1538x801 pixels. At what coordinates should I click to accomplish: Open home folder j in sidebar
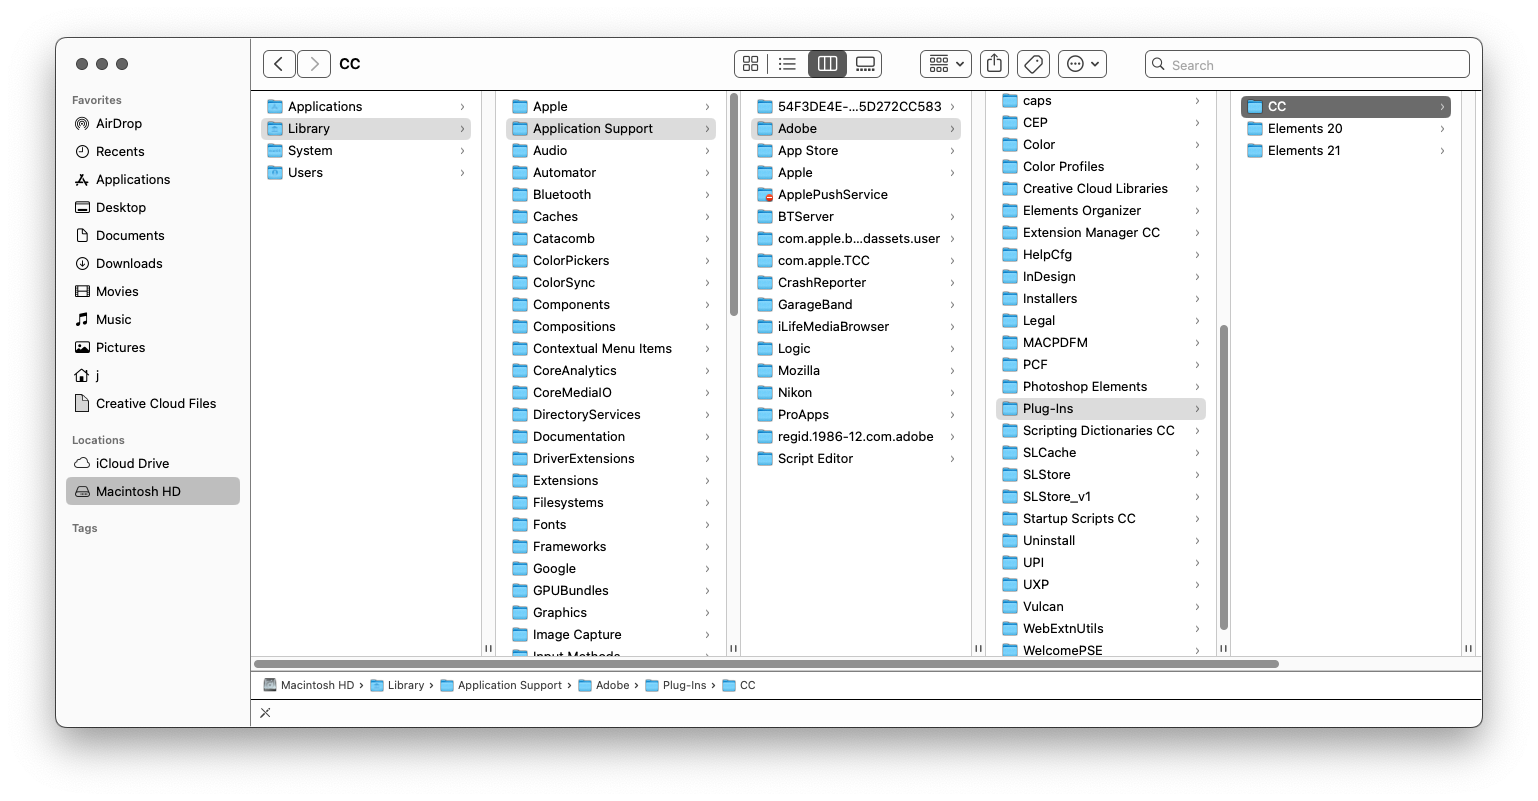coord(153,376)
